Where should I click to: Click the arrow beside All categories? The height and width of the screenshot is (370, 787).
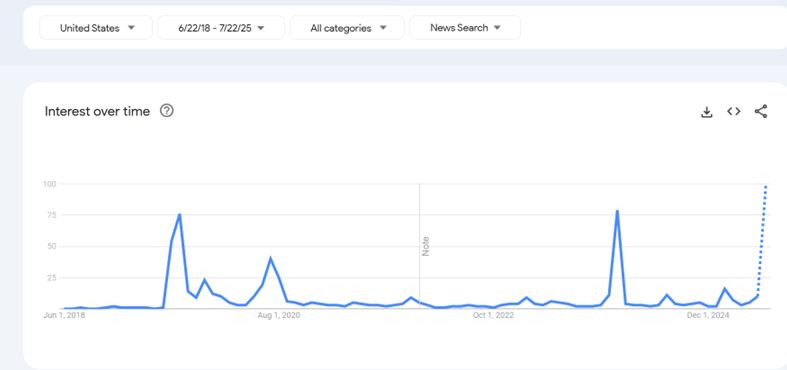click(x=383, y=28)
